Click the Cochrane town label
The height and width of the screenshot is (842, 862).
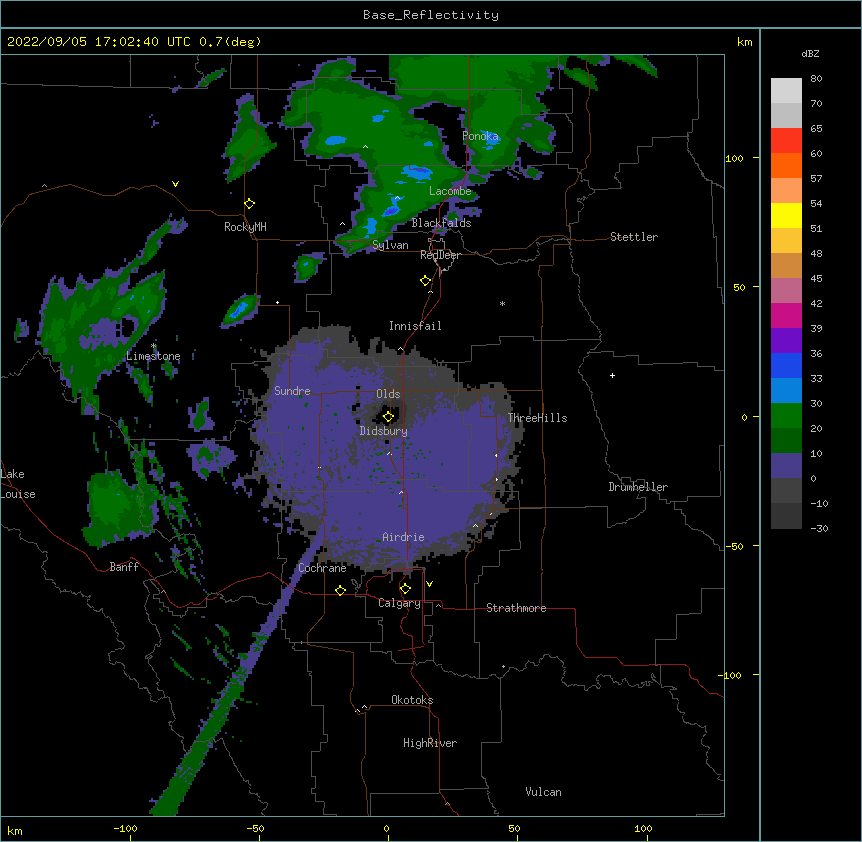click(x=322, y=568)
